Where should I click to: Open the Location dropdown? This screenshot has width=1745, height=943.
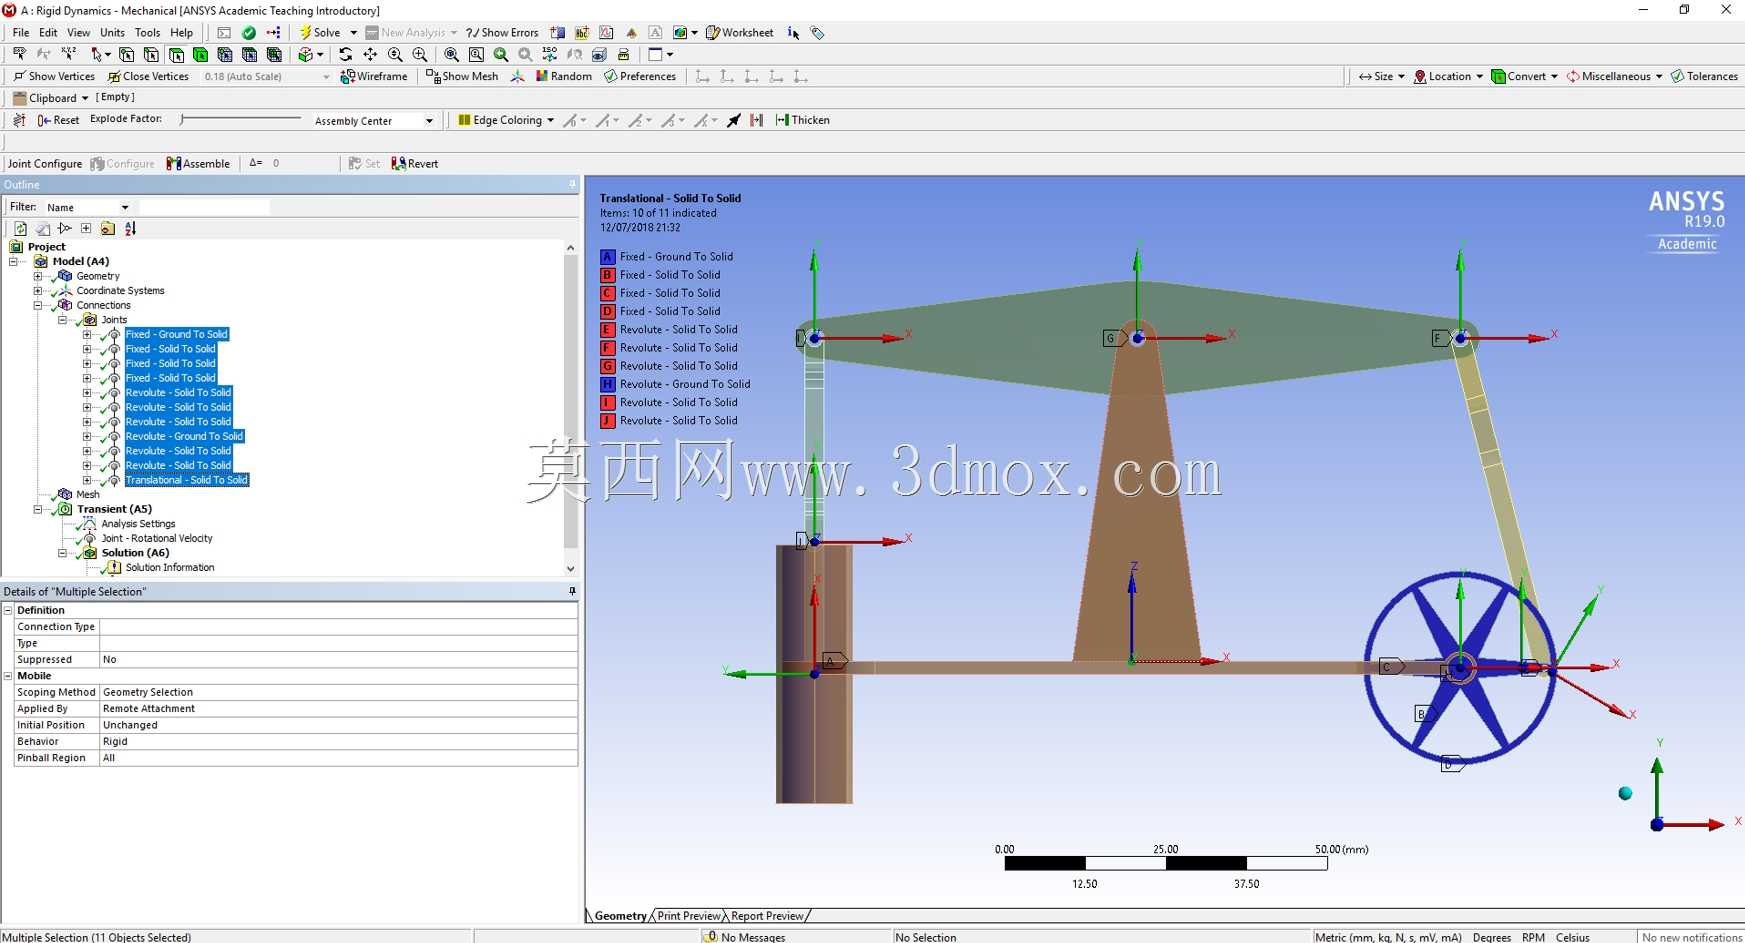click(1448, 76)
